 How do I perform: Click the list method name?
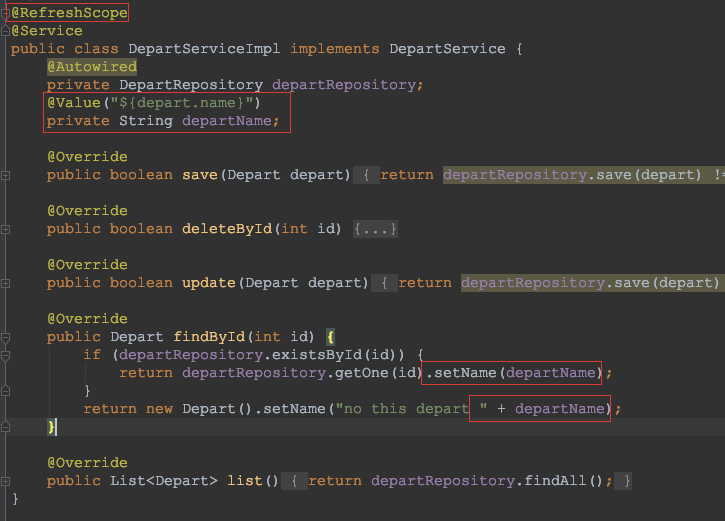click(x=245, y=481)
